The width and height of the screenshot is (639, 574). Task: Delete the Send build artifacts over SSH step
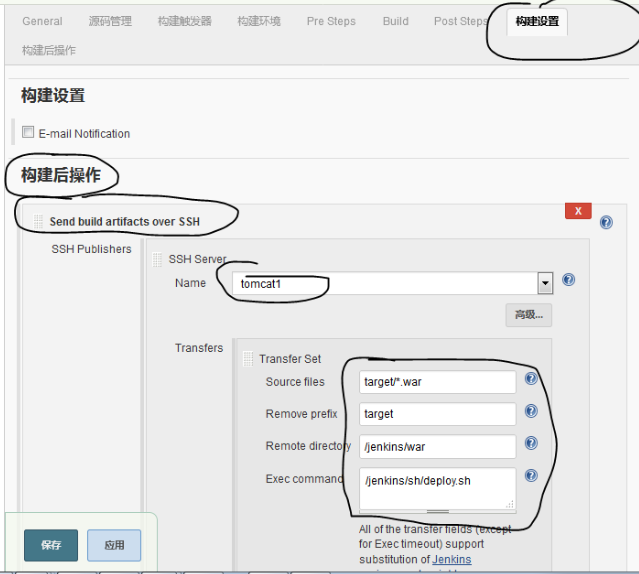pos(578,211)
